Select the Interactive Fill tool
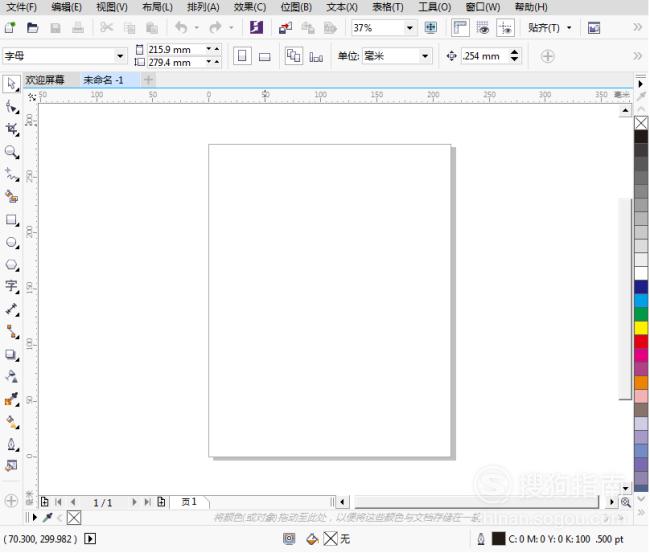This screenshot has height=553, width=650. click(12, 422)
